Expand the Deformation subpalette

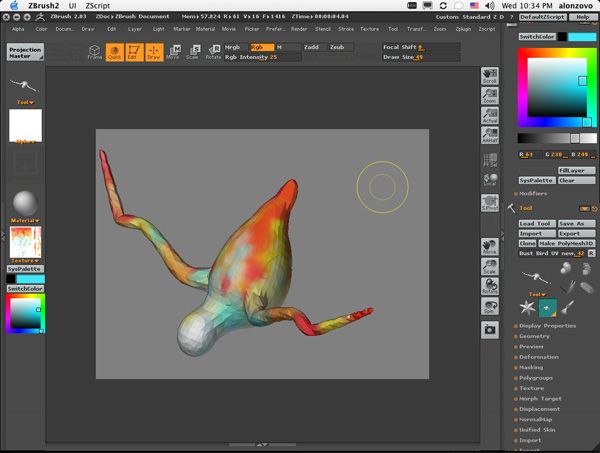tap(538, 357)
